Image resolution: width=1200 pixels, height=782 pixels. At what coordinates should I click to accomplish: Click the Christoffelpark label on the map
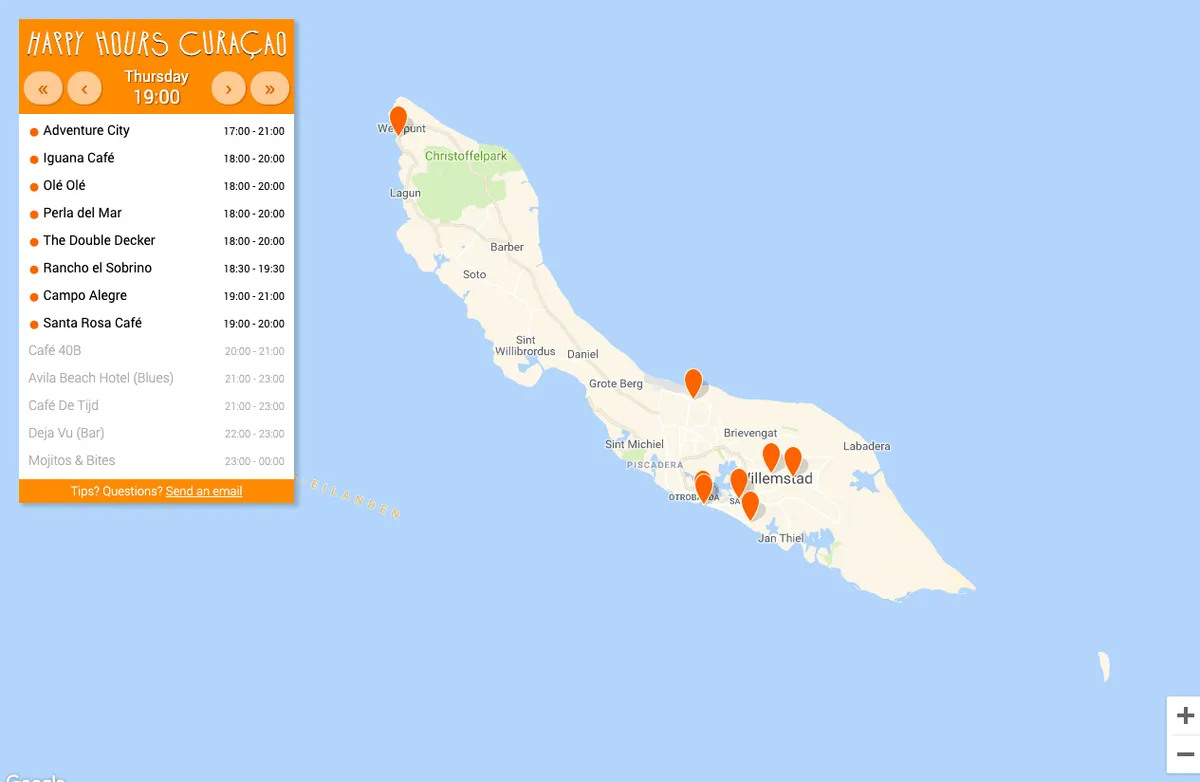coord(466,156)
